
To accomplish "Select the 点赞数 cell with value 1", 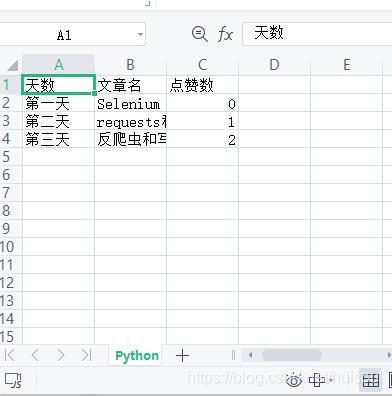I will tap(203, 121).
